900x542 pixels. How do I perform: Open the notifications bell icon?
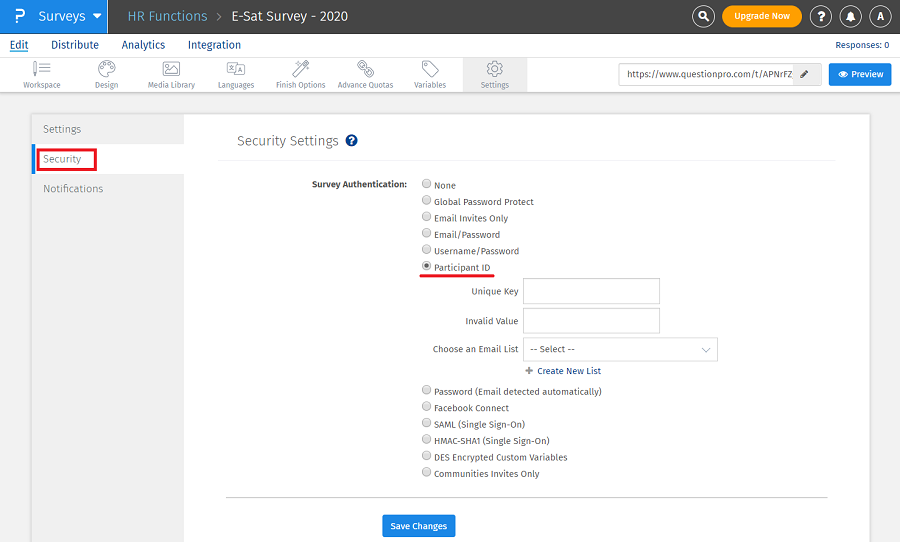[x=850, y=16]
